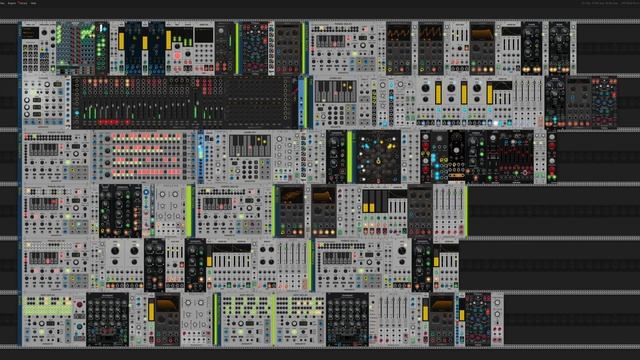640x360 pixels.
Task: Click the first orange curve display in the bottom rack row
Action: point(167,304)
